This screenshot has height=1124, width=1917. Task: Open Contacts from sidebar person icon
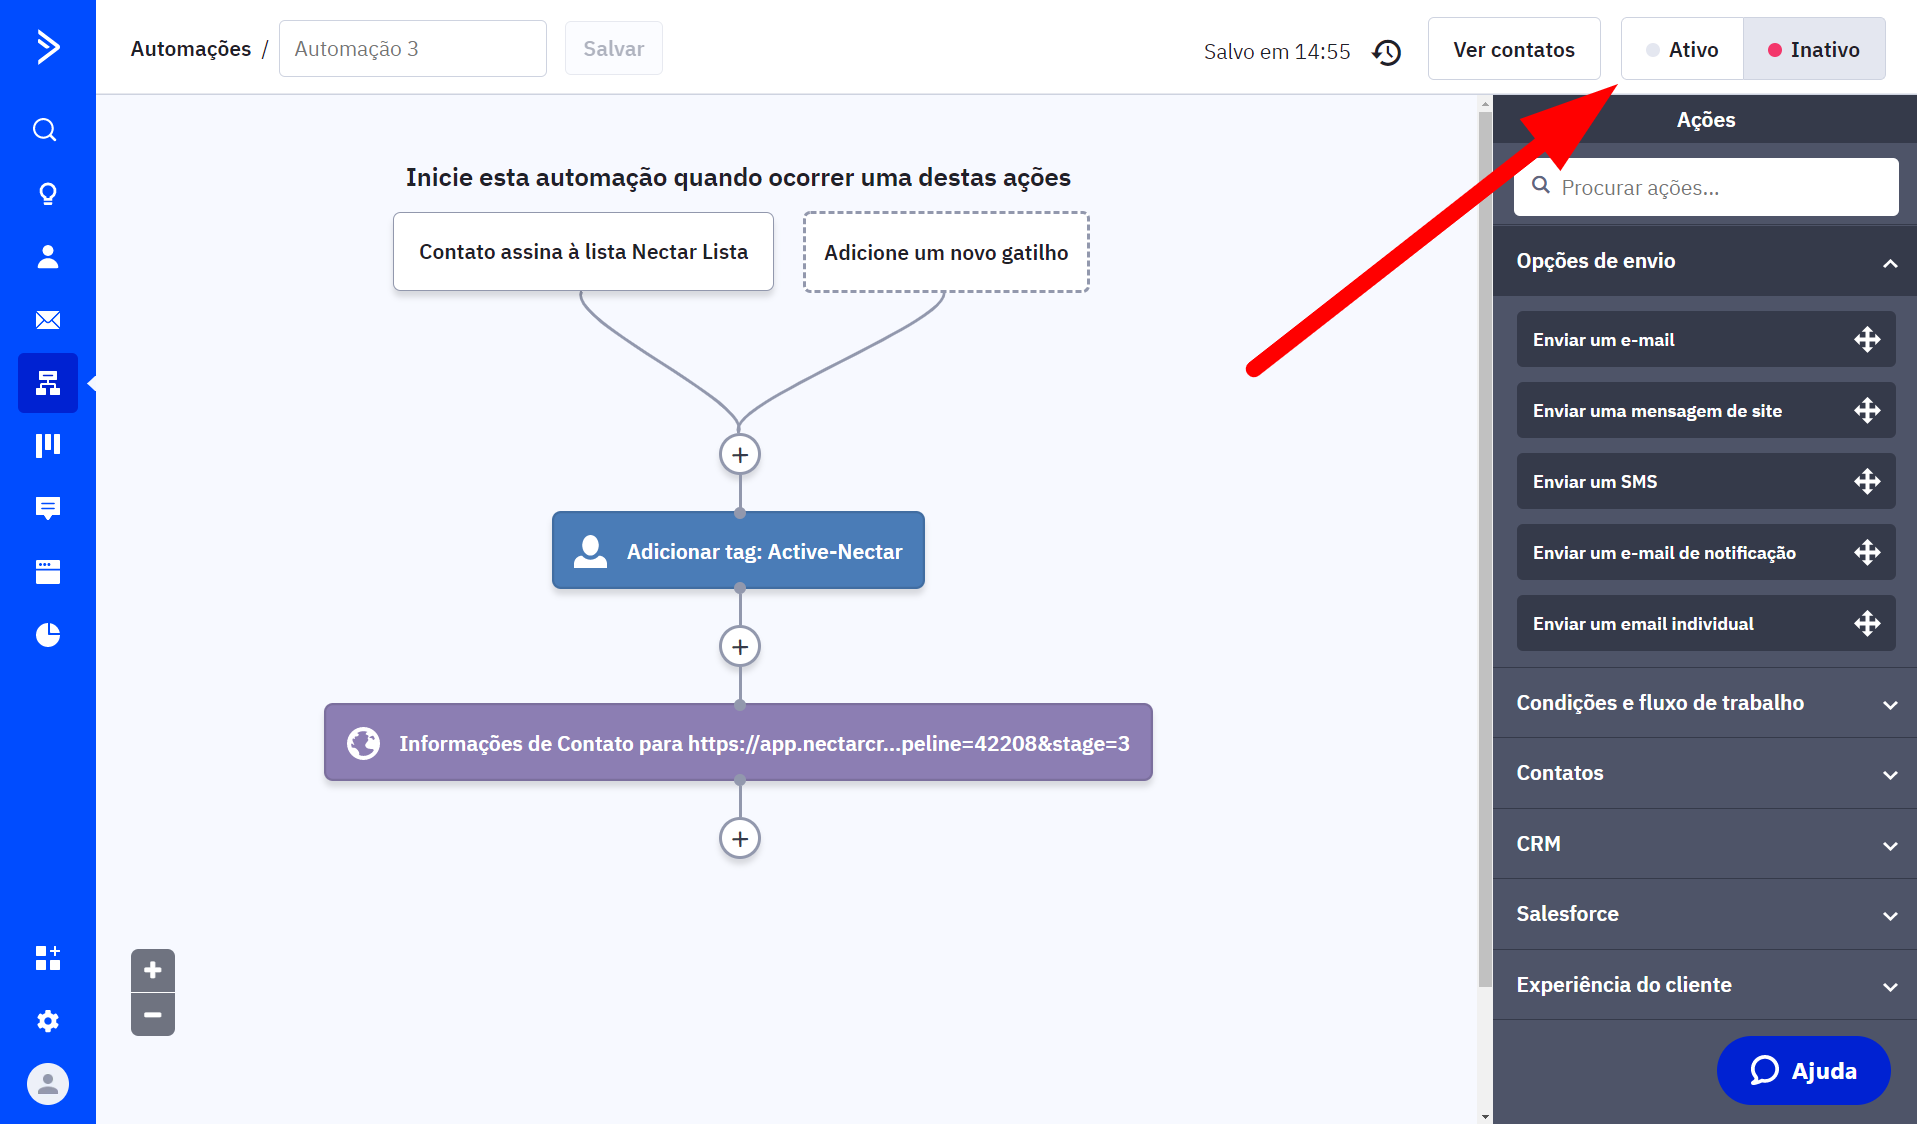coord(47,257)
